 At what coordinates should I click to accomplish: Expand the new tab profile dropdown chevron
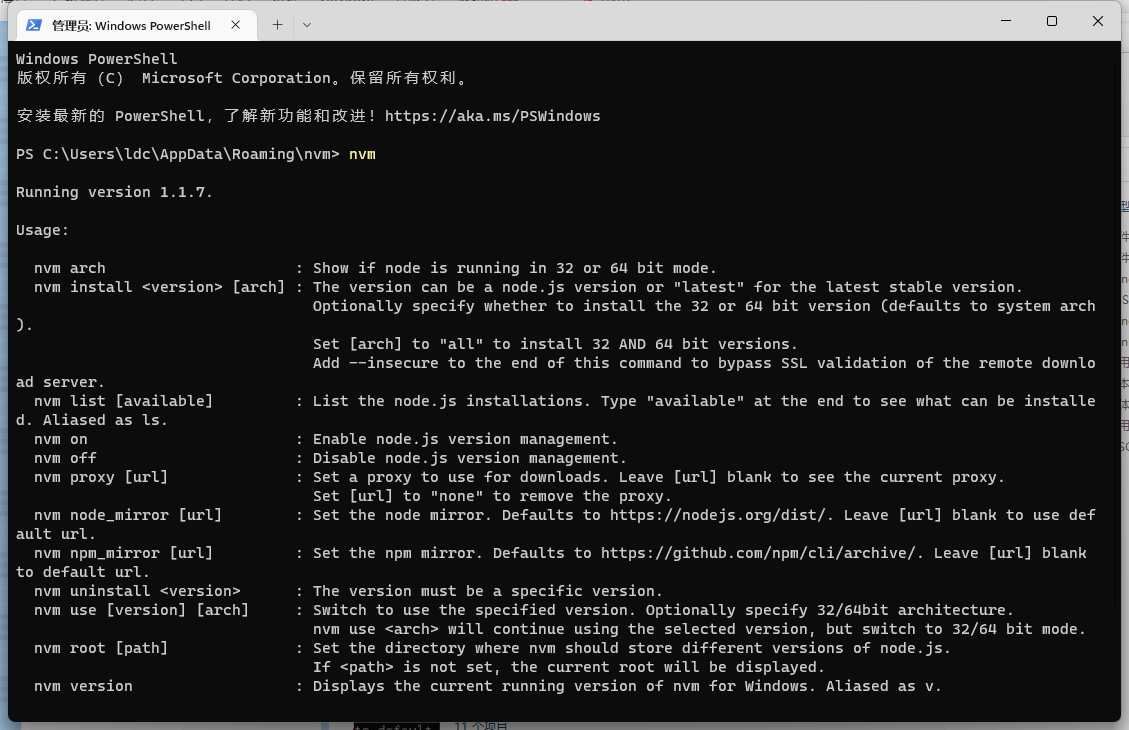(307, 24)
